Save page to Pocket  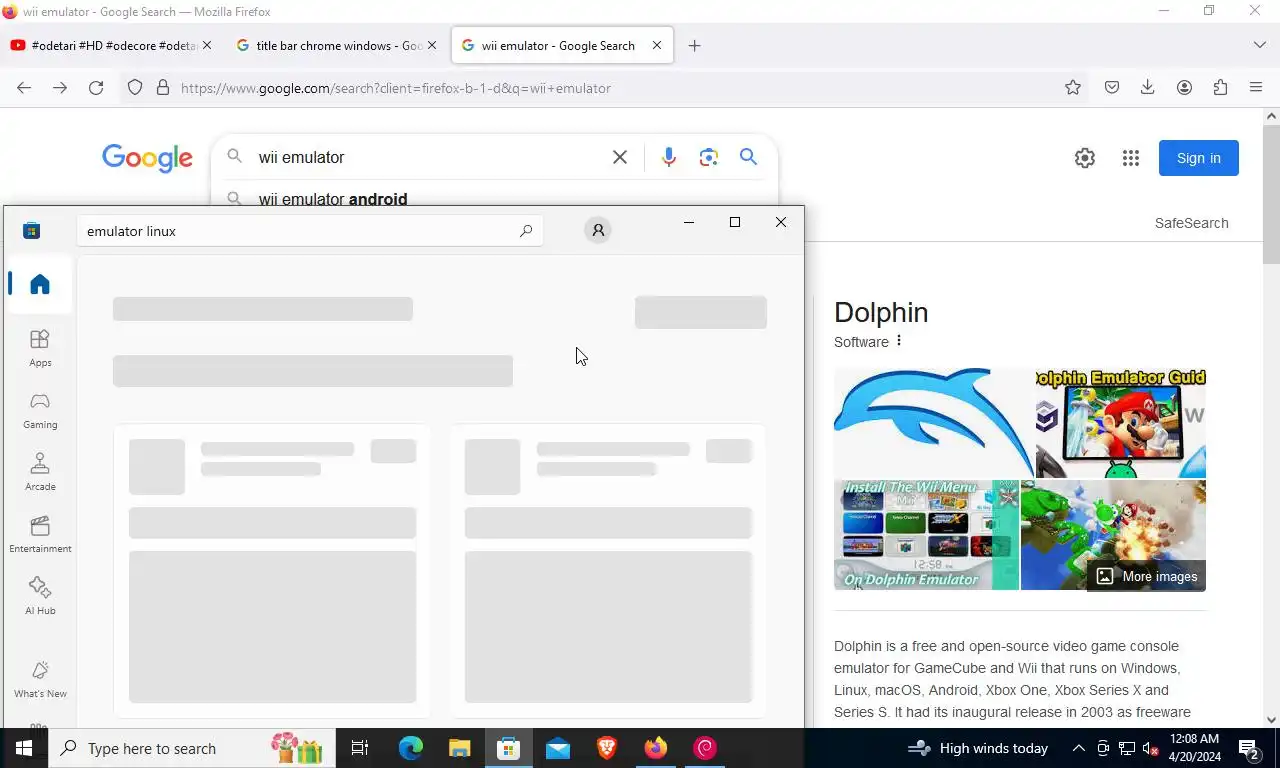click(x=1112, y=88)
